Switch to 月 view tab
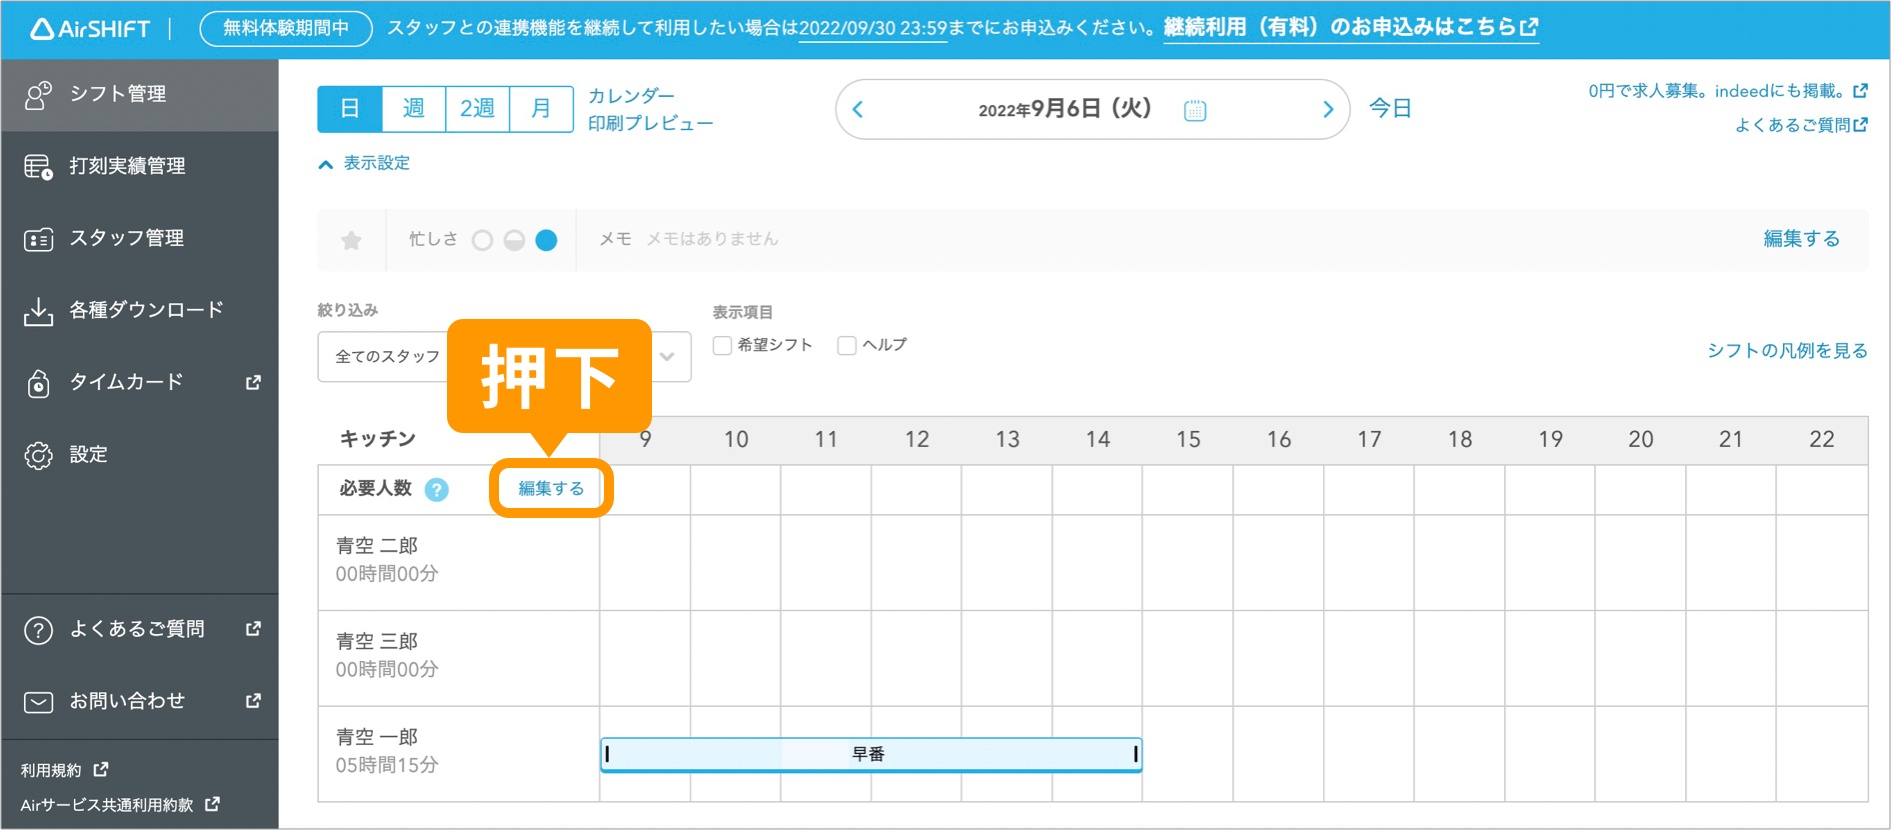Image resolution: width=1891 pixels, height=830 pixels. pos(541,108)
